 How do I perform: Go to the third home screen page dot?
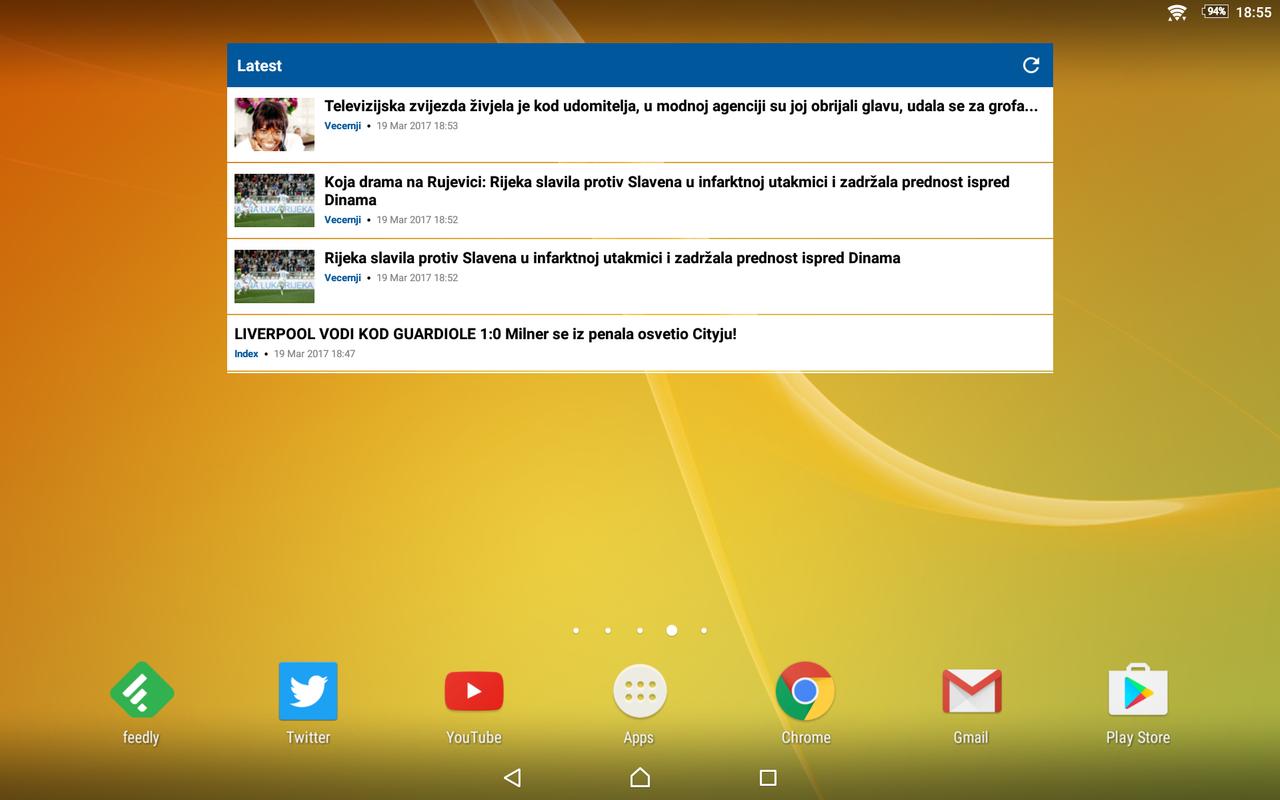[640, 630]
